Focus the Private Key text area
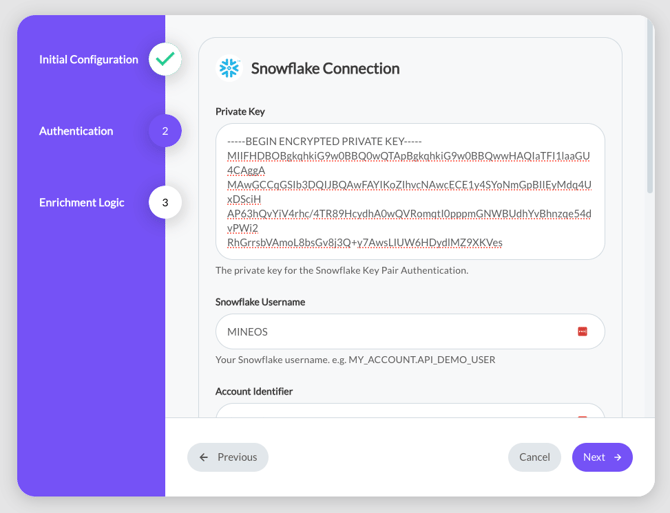 pyautogui.click(x=410, y=191)
